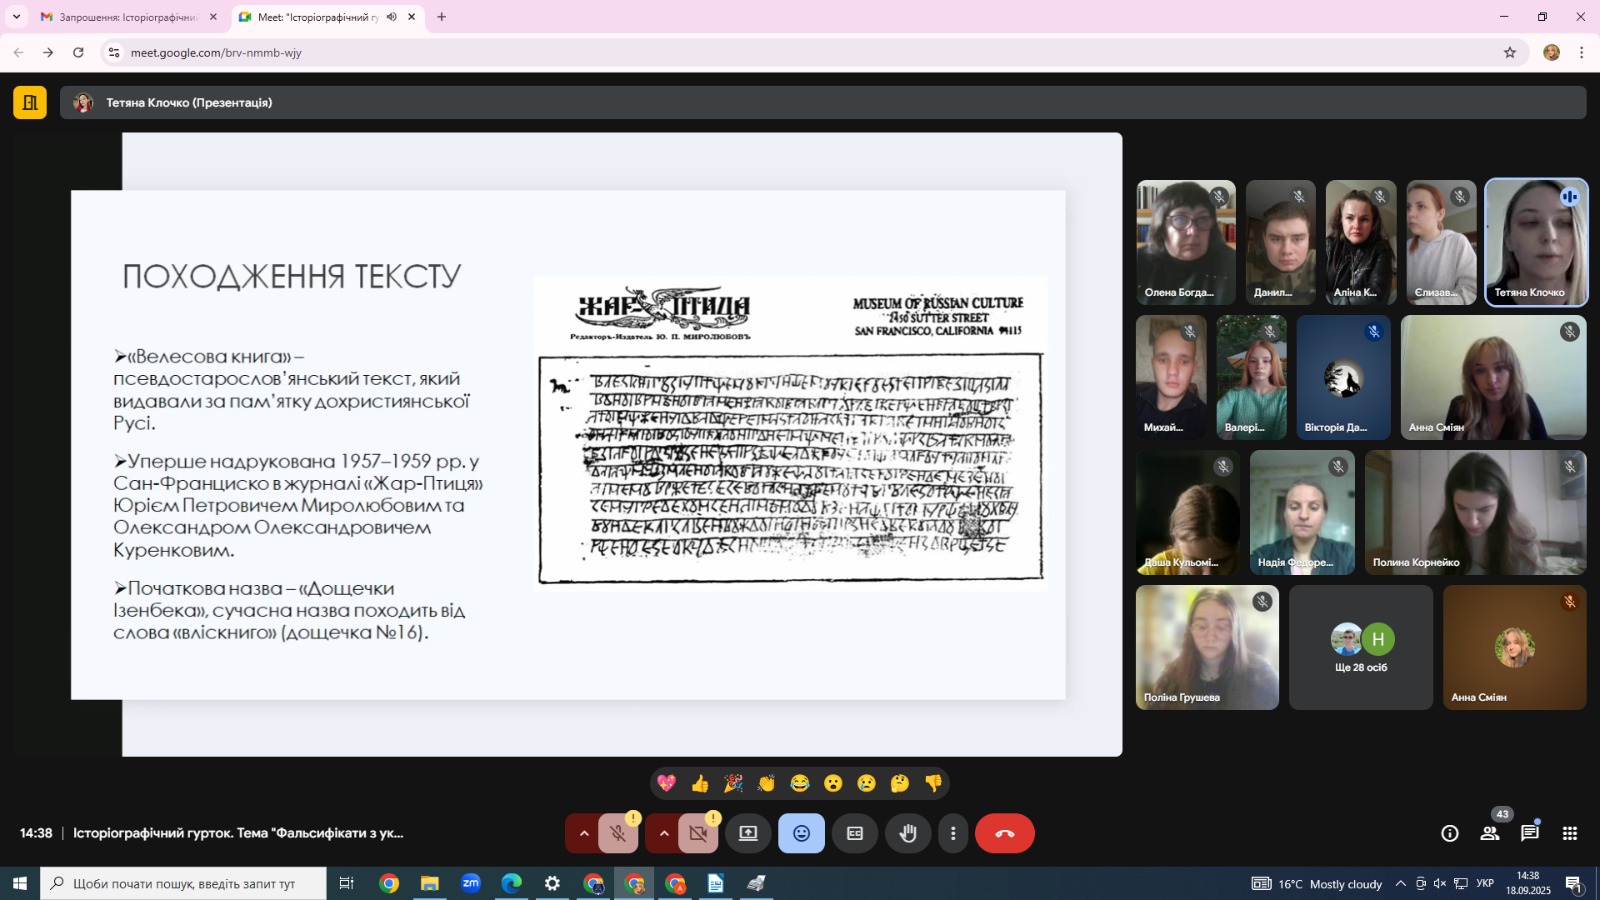This screenshot has height=900, width=1600.
Task: Click the browser address bar URL
Action: [216, 53]
